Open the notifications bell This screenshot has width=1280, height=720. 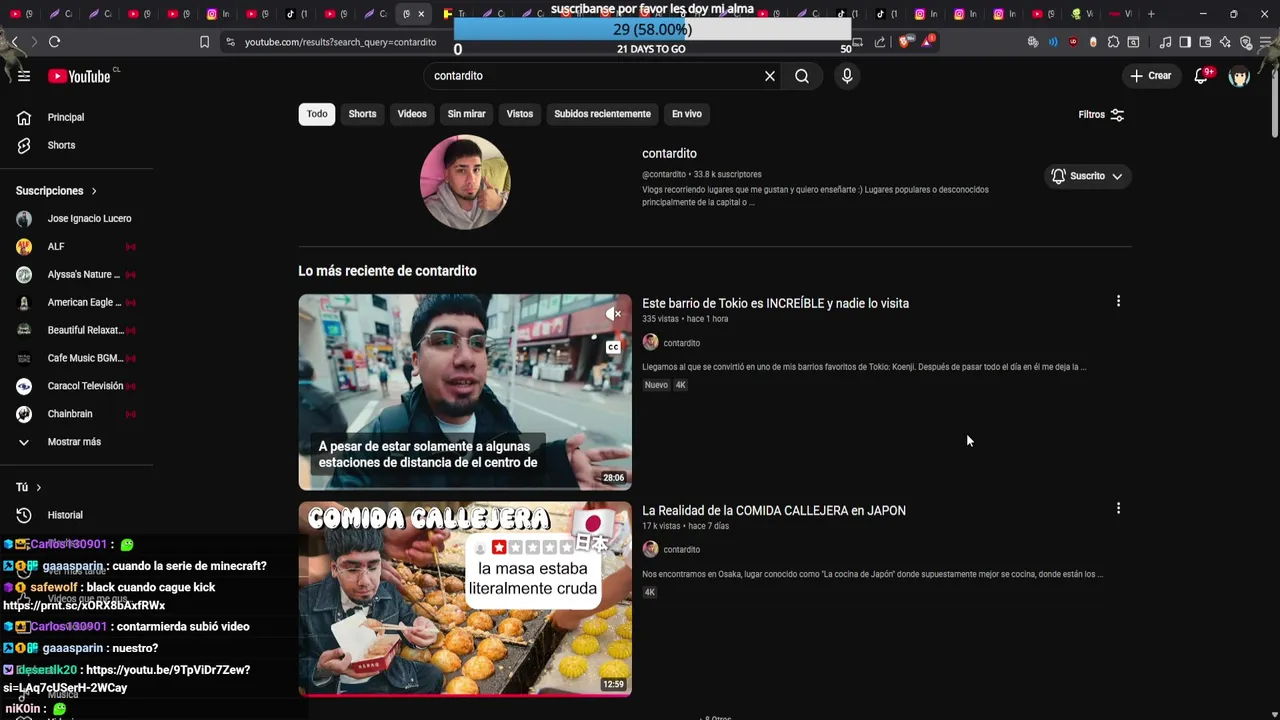pos(1201,76)
